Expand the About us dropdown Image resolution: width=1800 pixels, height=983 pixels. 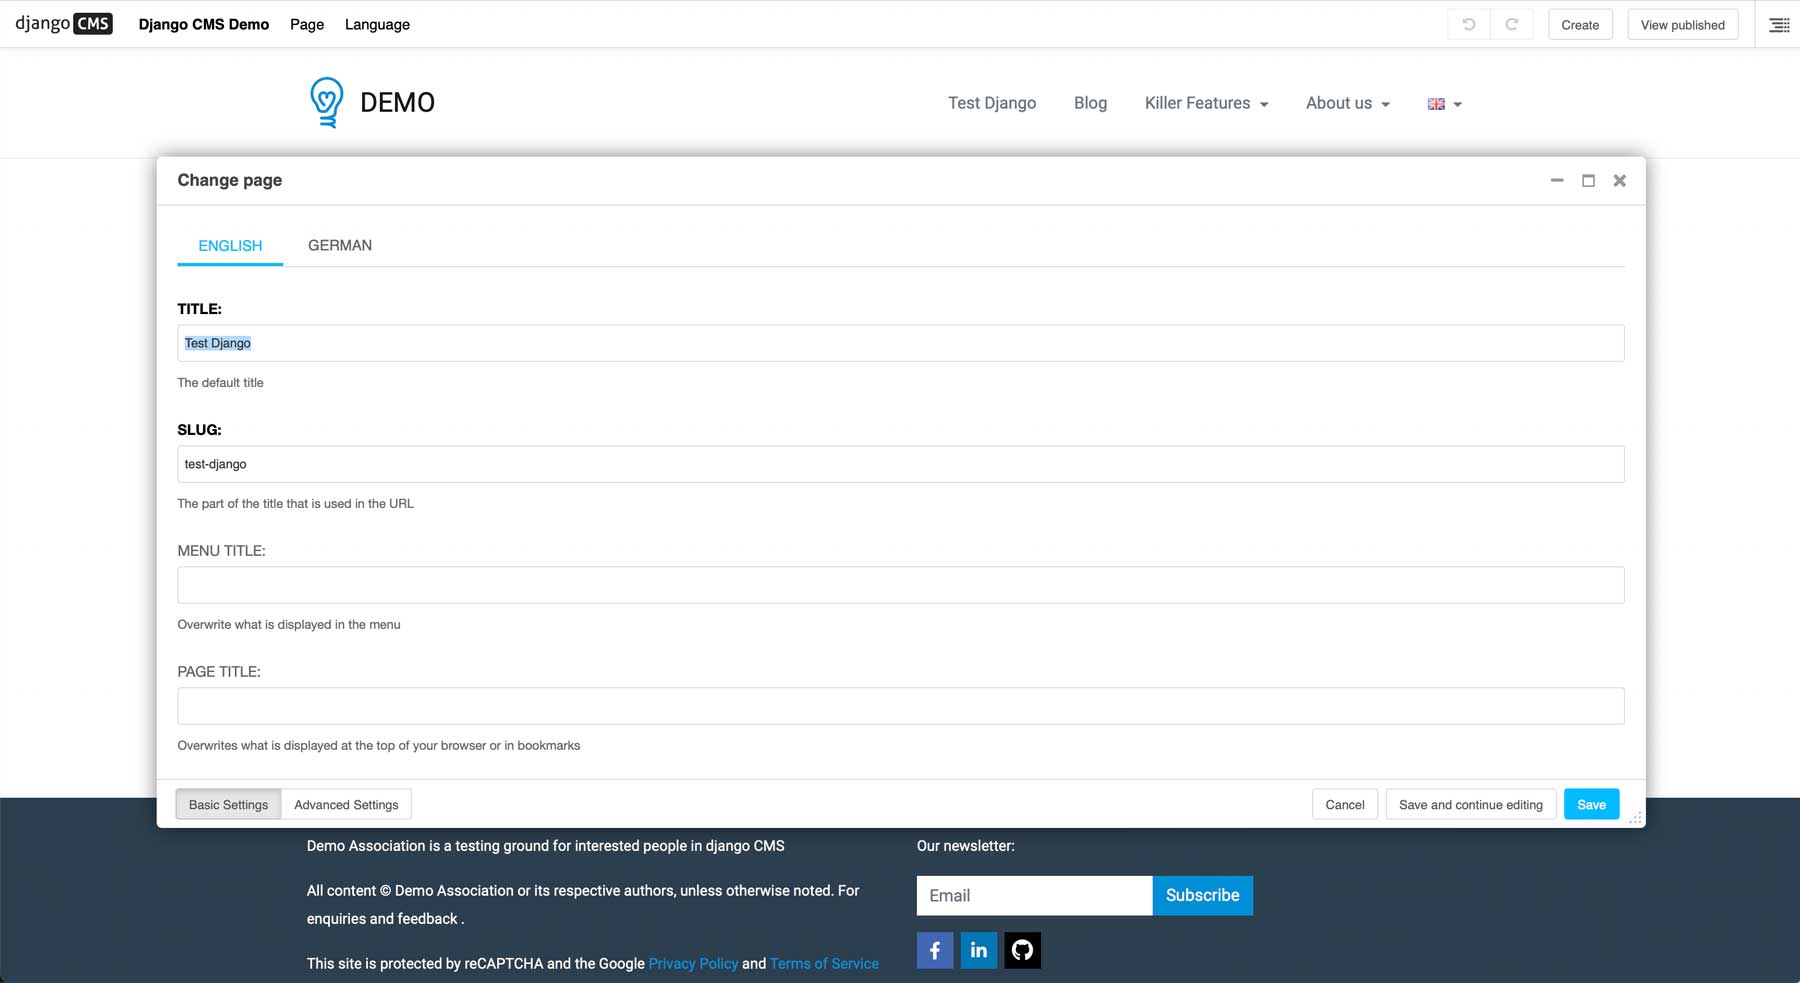(1346, 103)
